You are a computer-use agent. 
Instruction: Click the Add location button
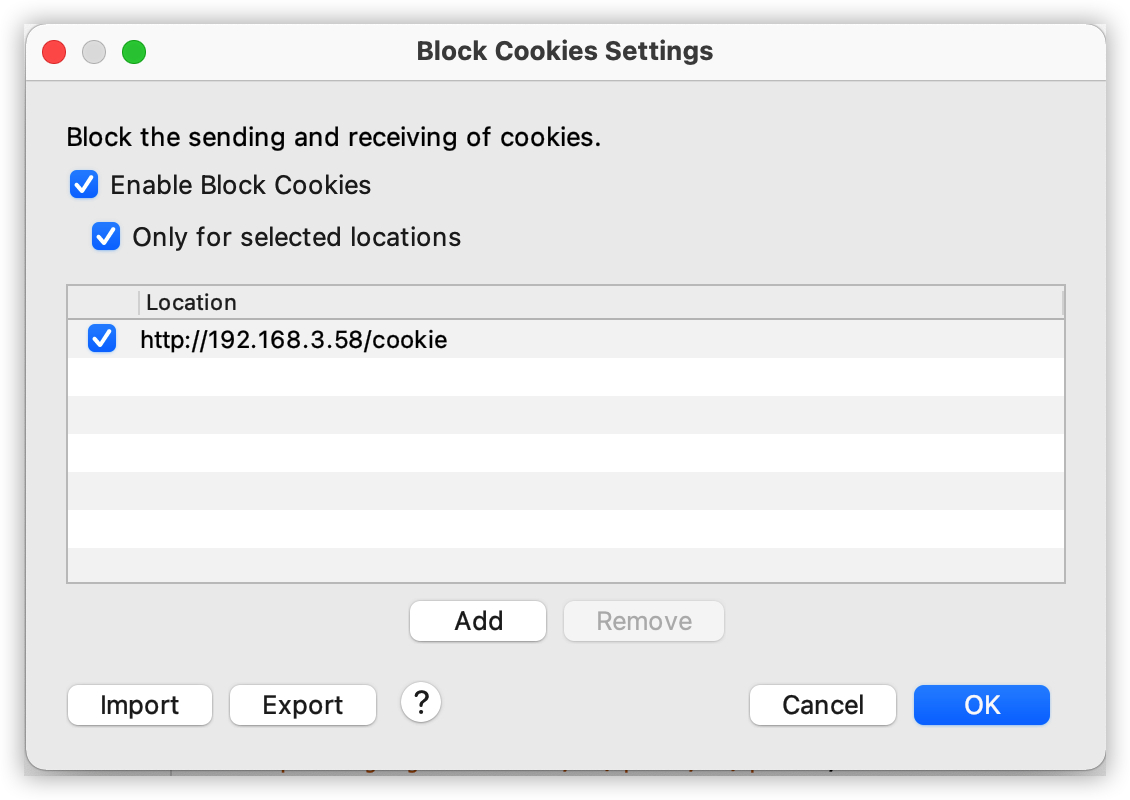click(478, 621)
